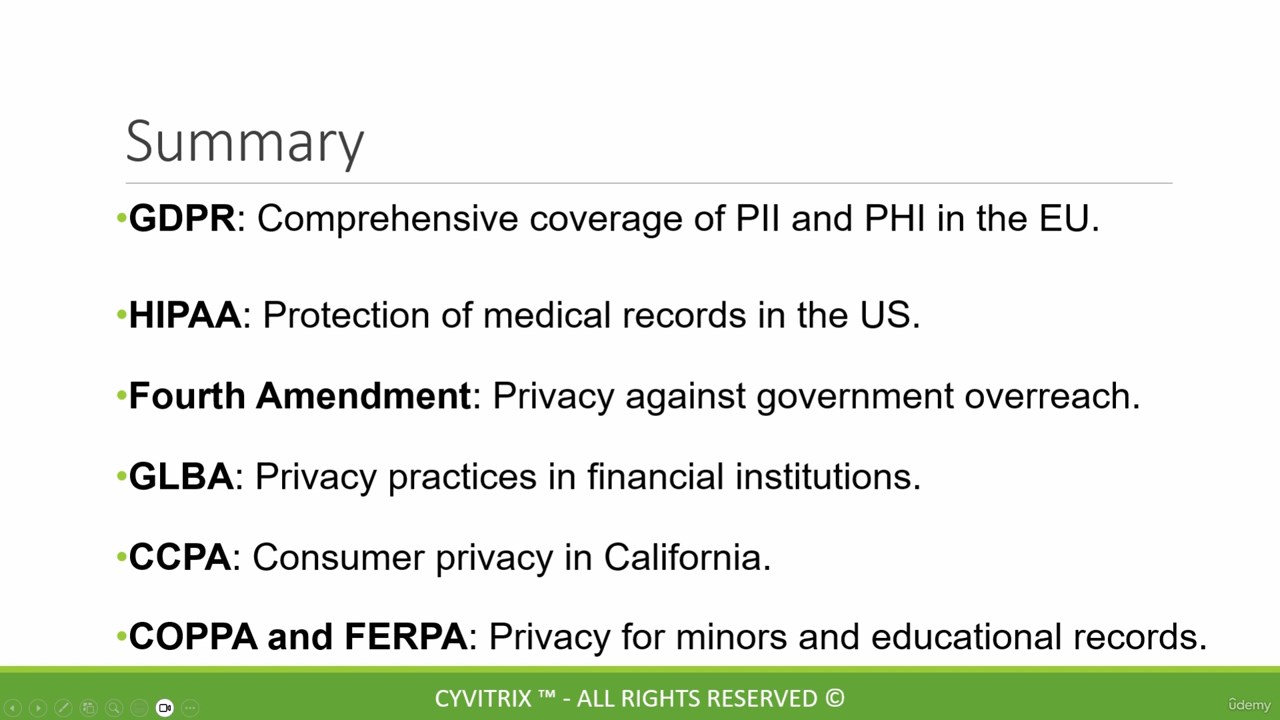Click 'Consumer privacy in California' text
The image size is (1280, 720).
[x=511, y=557]
